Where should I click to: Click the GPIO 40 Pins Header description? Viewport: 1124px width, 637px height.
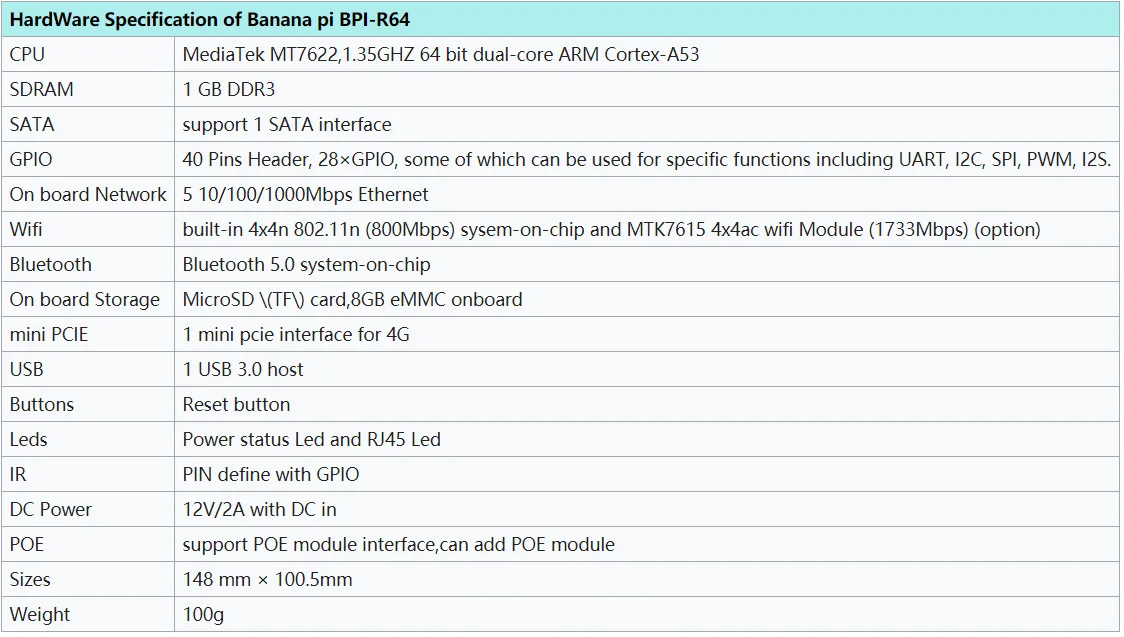pos(647,159)
